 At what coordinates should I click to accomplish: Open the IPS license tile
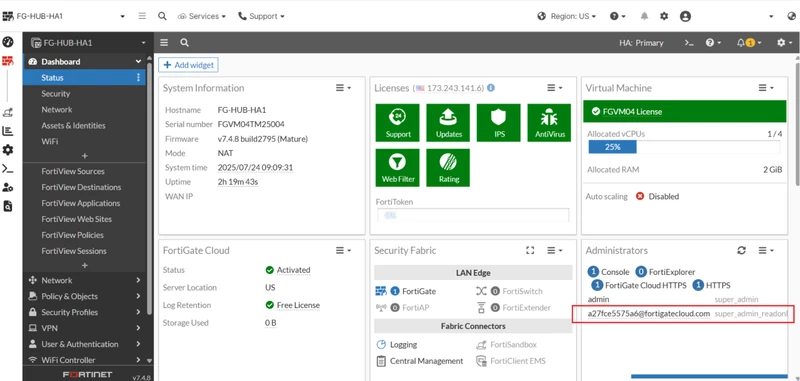tap(498, 122)
